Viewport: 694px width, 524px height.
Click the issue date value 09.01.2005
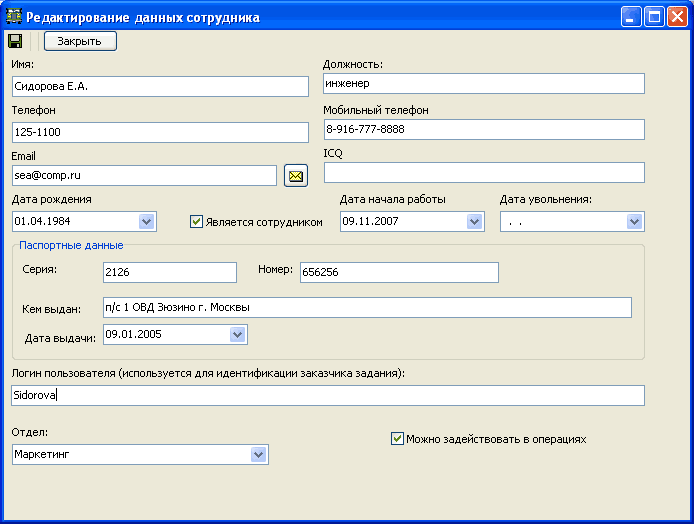pos(133,335)
